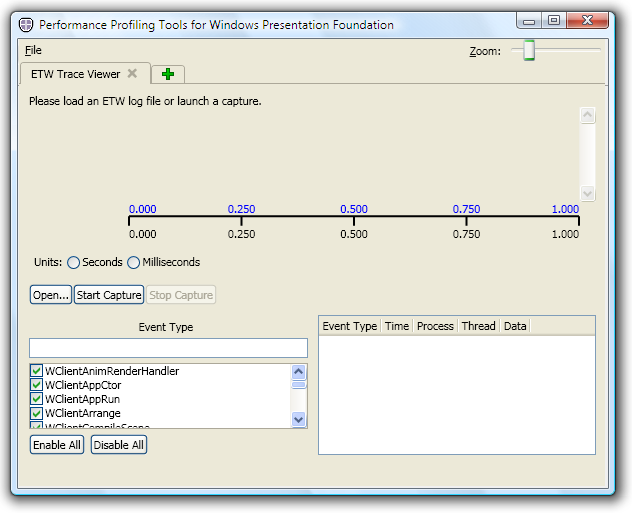Click the application shield icon in title bar

26,25
